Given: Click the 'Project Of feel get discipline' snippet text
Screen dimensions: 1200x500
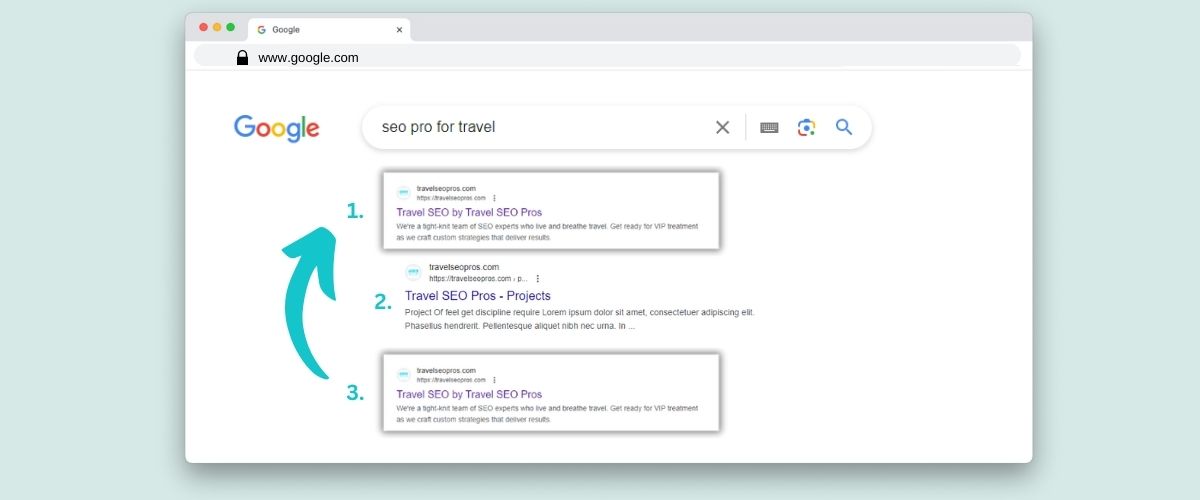Looking at the screenshot, I should pyautogui.click(x=580, y=319).
